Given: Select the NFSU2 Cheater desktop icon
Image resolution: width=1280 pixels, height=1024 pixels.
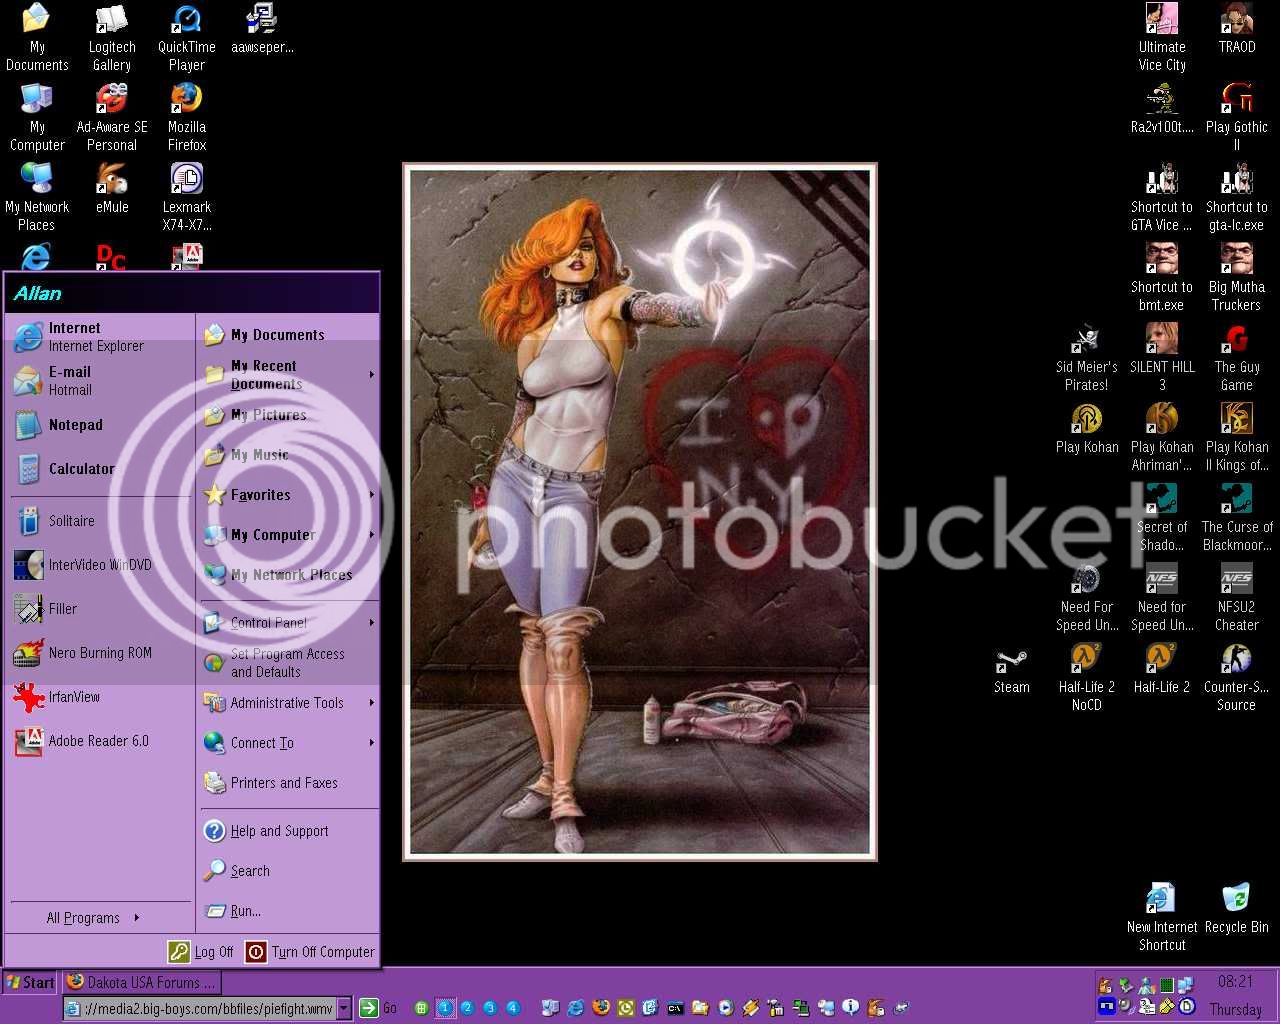Looking at the screenshot, I should click(x=1237, y=598).
